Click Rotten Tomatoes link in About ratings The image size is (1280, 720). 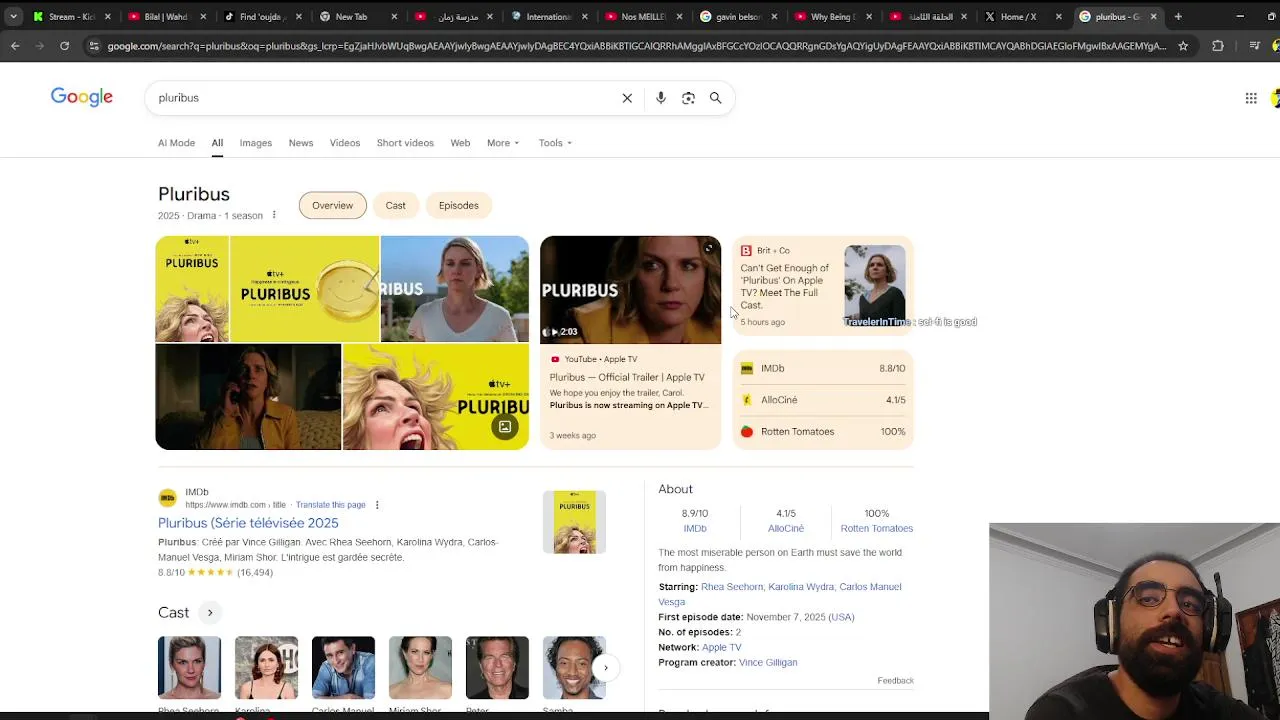(876, 528)
